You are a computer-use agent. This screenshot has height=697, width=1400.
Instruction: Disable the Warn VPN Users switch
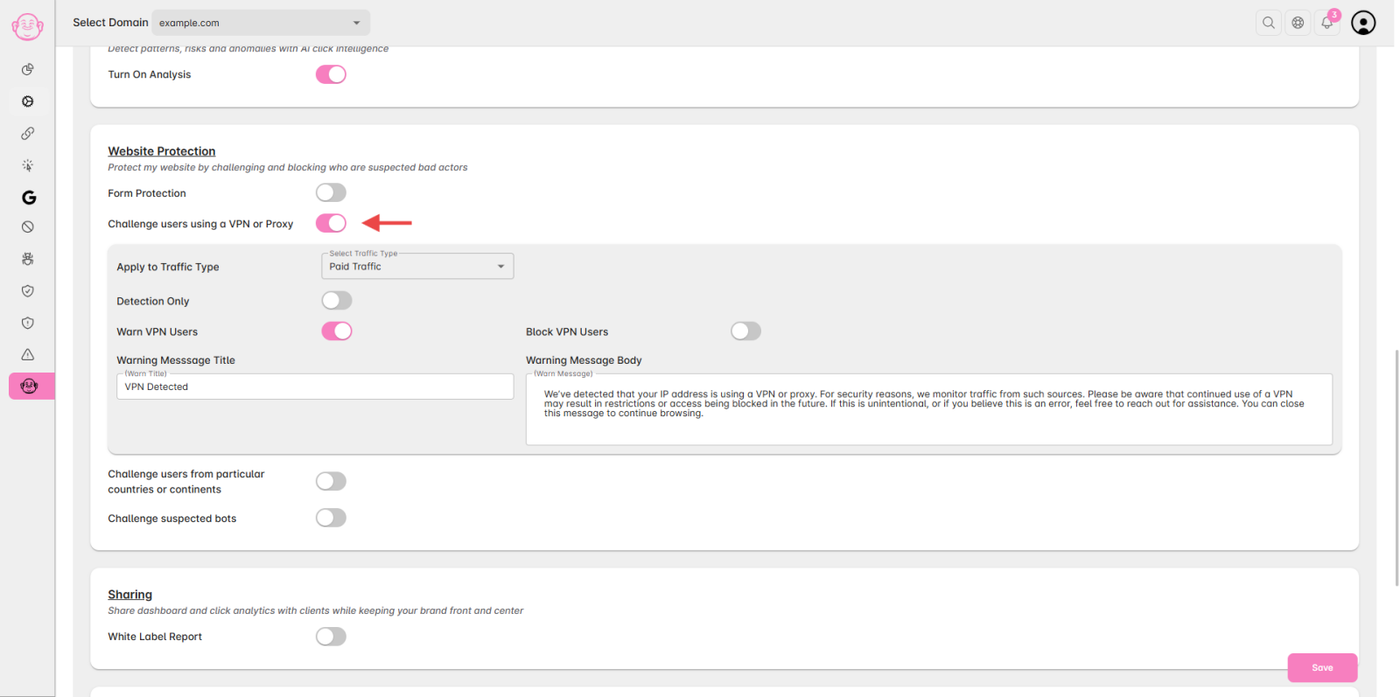pos(337,331)
